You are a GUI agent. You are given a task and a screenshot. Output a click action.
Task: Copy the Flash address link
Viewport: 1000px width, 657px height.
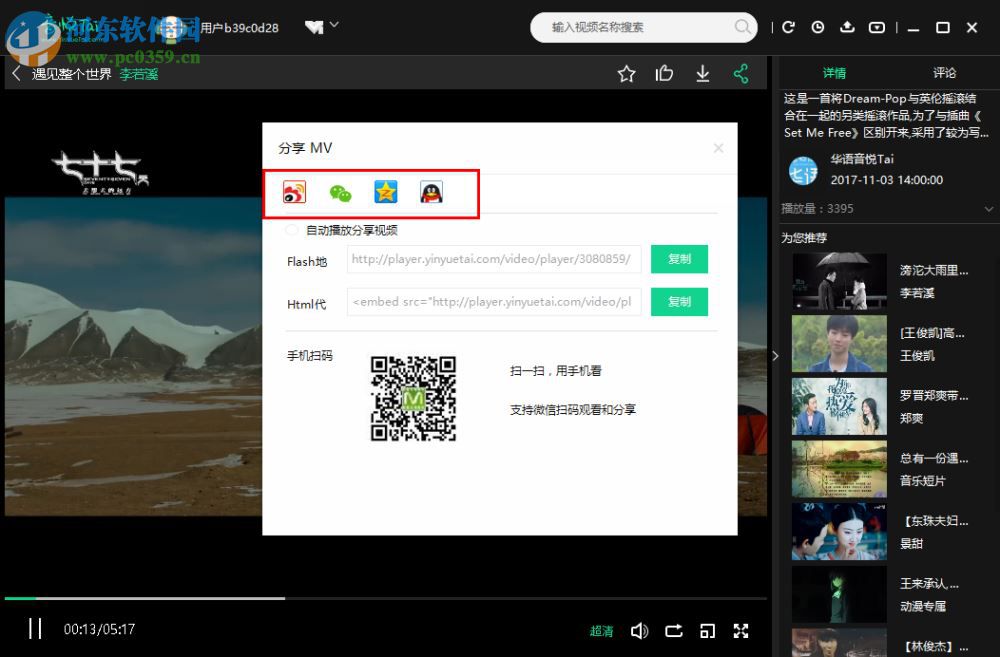pos(679,259)
